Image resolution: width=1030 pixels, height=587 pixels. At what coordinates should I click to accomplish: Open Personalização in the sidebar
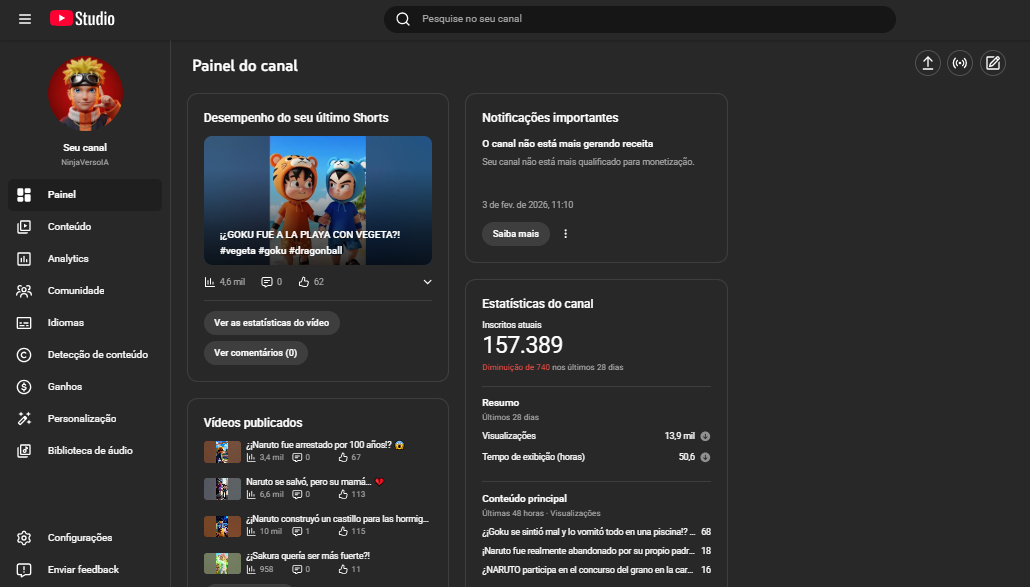point(81,419)
